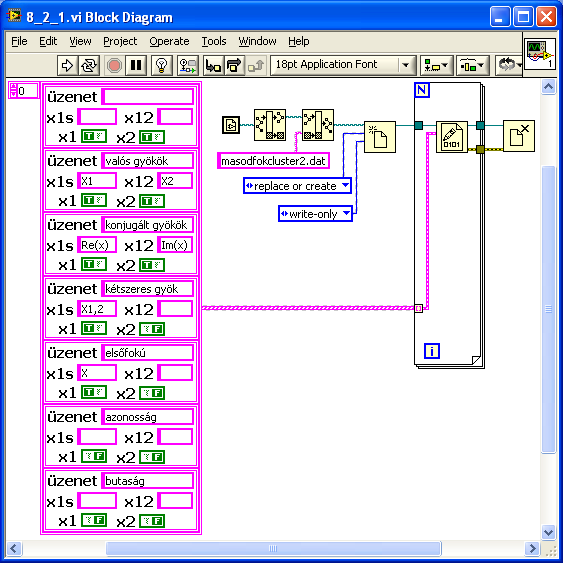Toggle x1 boolean in azonosság cluster
This screenshot has height=563, width=563.
(94, 456)
